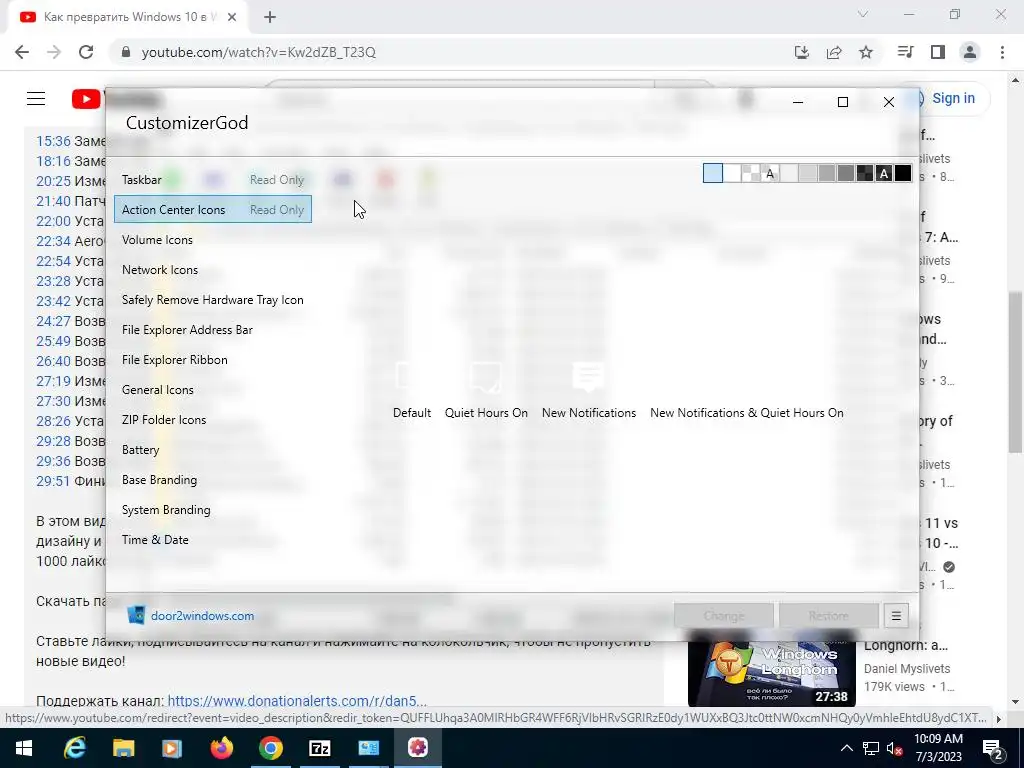The image size is (1024, 768).
Task: Open 7-Zip from the taskbar
Action: coord(319,748)
